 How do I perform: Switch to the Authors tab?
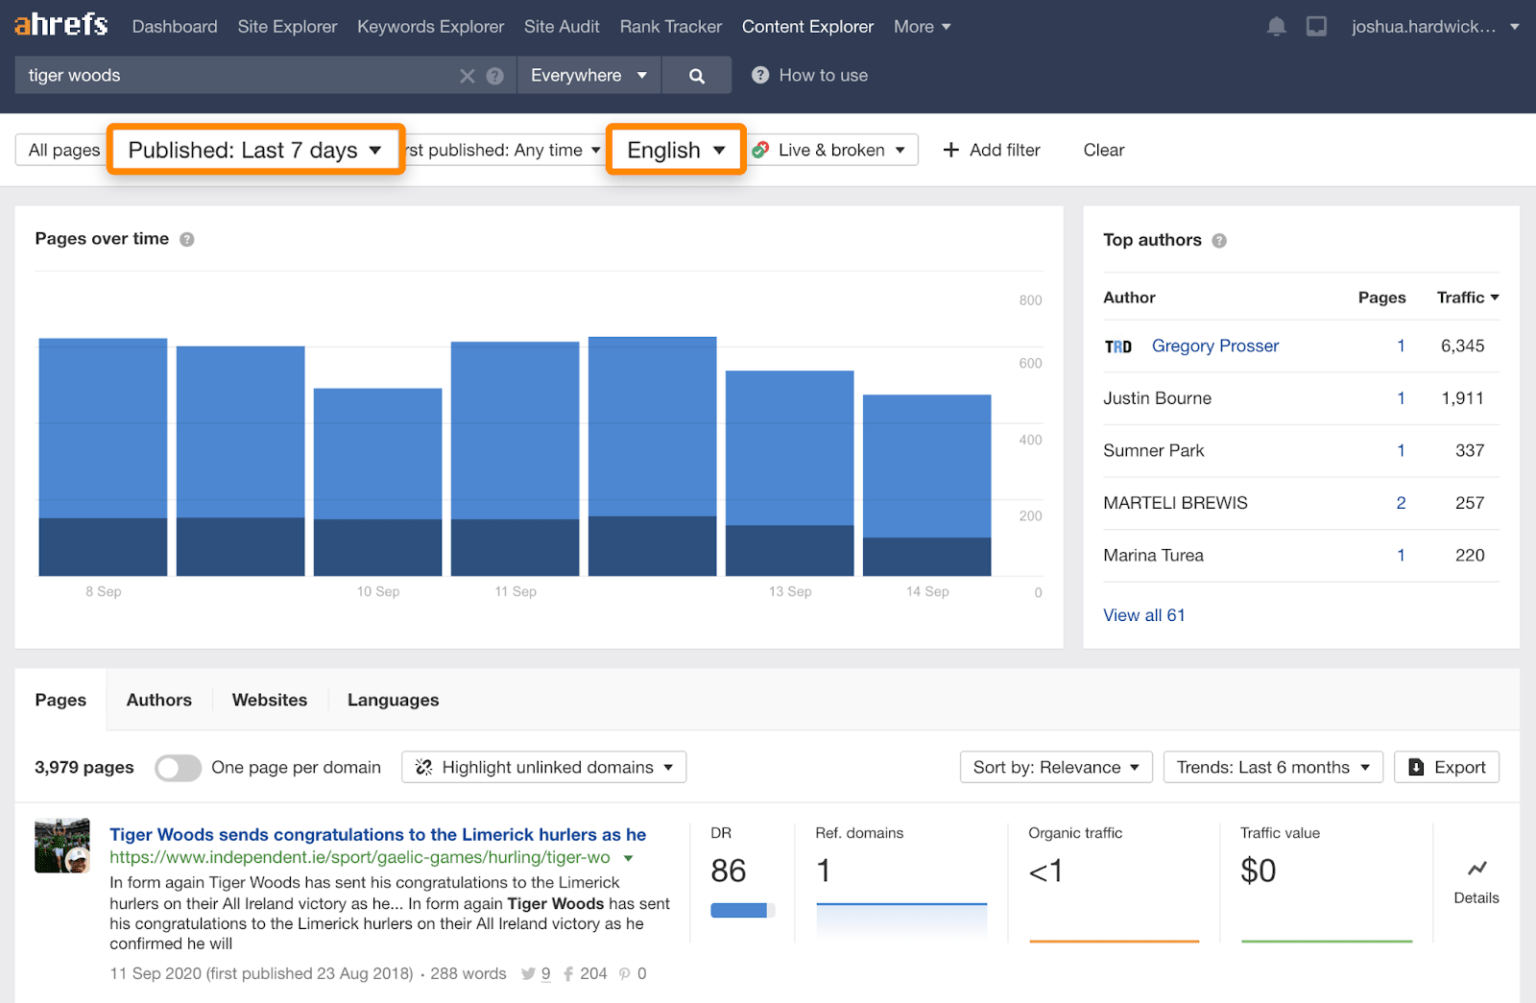tap(158, 699)
